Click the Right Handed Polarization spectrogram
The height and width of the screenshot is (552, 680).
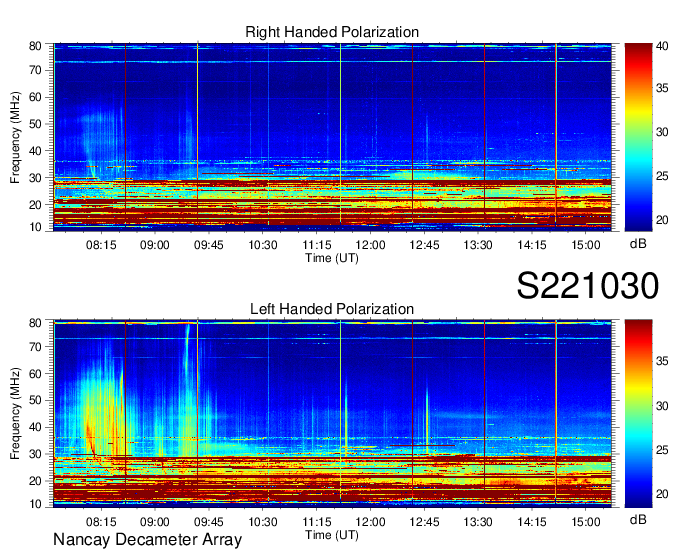coord(333,137)
